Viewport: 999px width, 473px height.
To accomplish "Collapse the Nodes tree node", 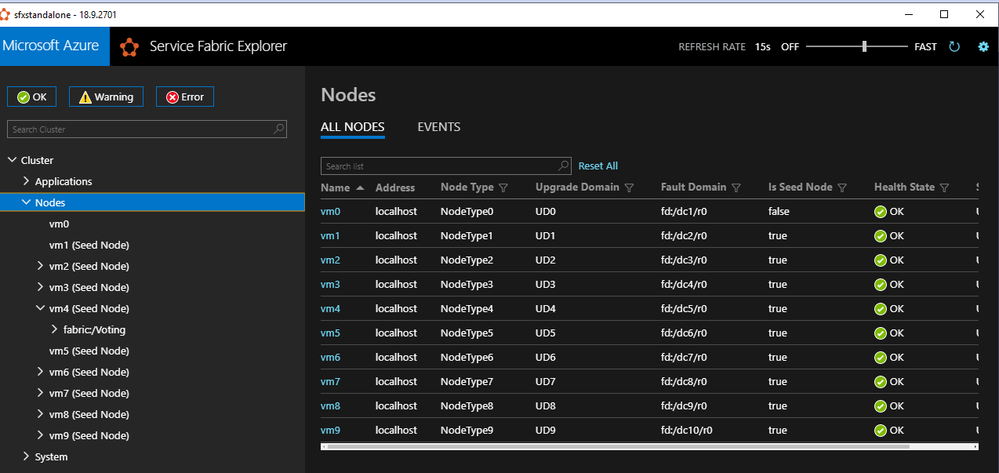I will click(26, 202).
